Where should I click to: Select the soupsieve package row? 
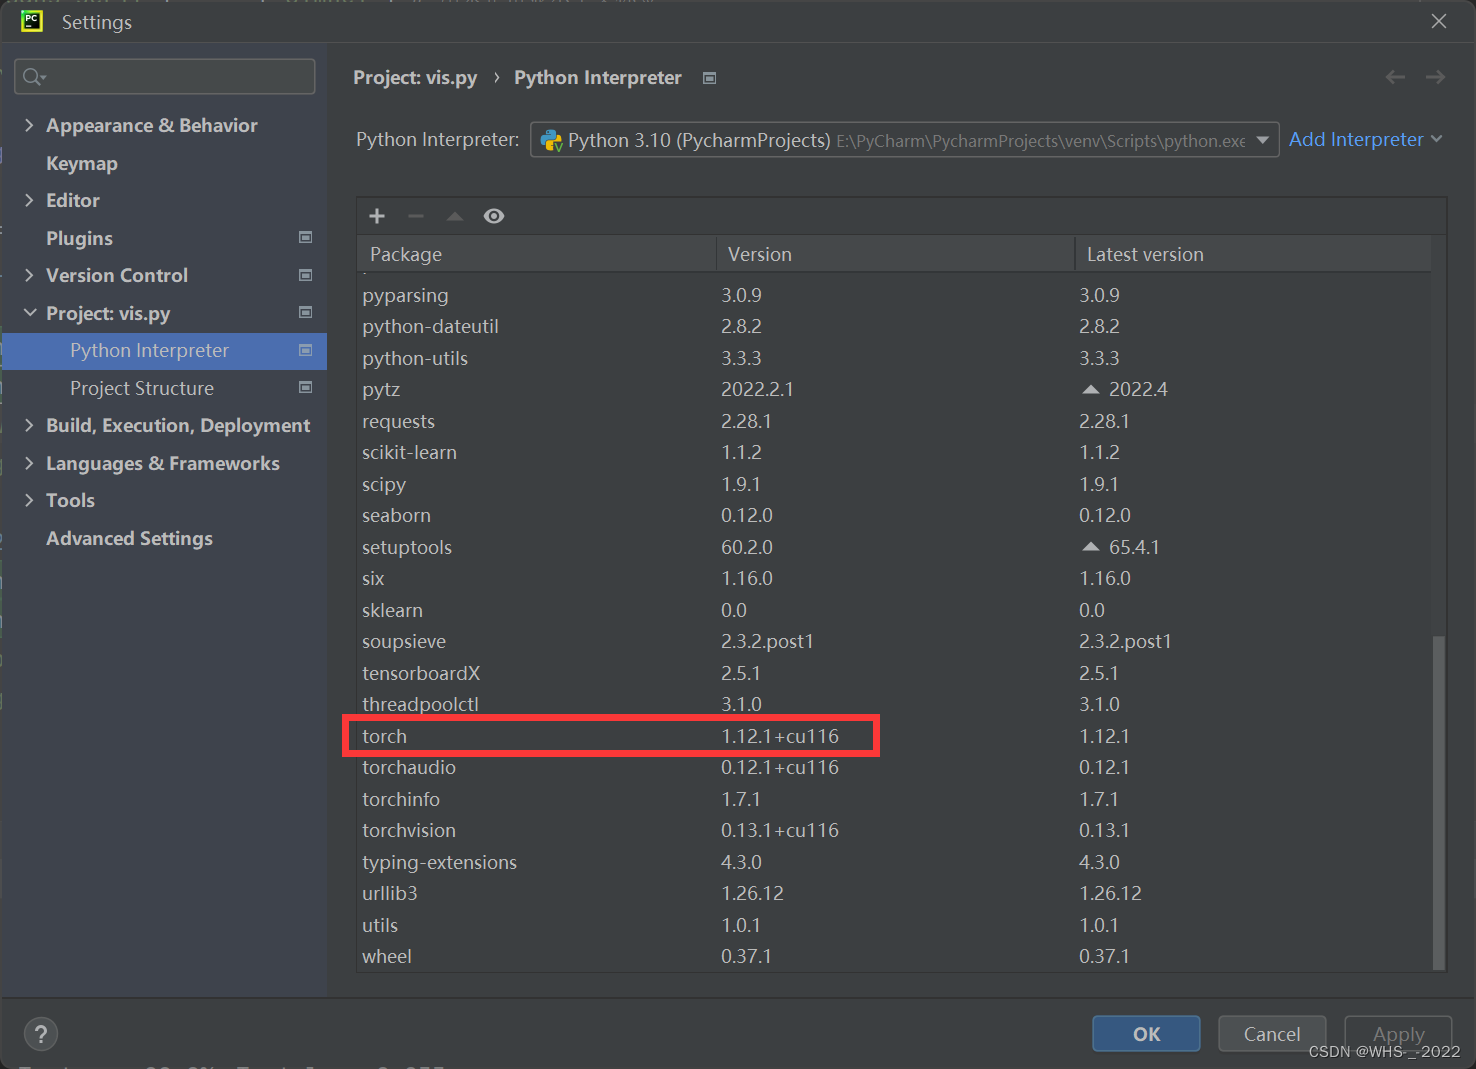tap(895, 641)
